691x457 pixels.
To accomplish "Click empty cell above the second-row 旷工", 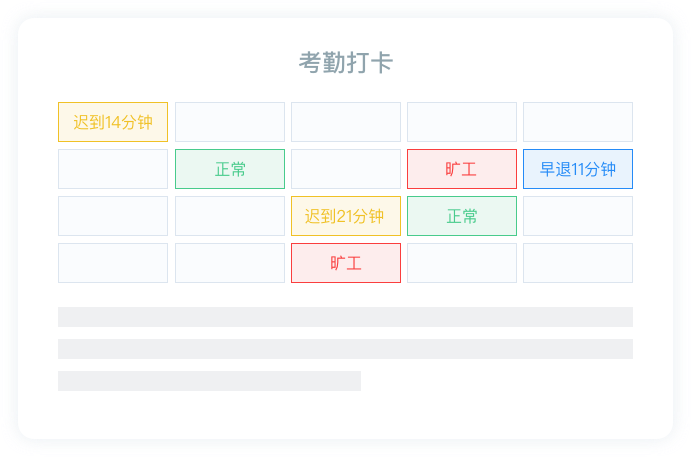I will (461, 122).
